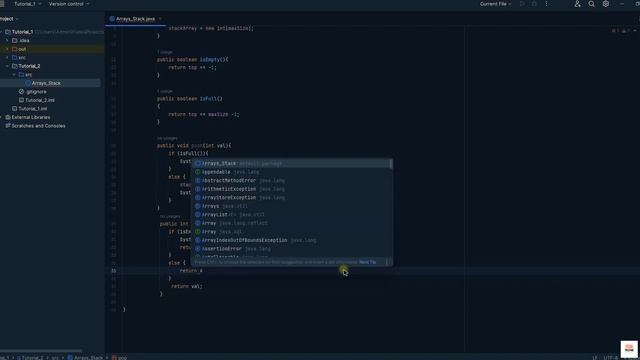Click the Debug button
The width and height of the screenshot is (640, 360).
coord(534,4)
